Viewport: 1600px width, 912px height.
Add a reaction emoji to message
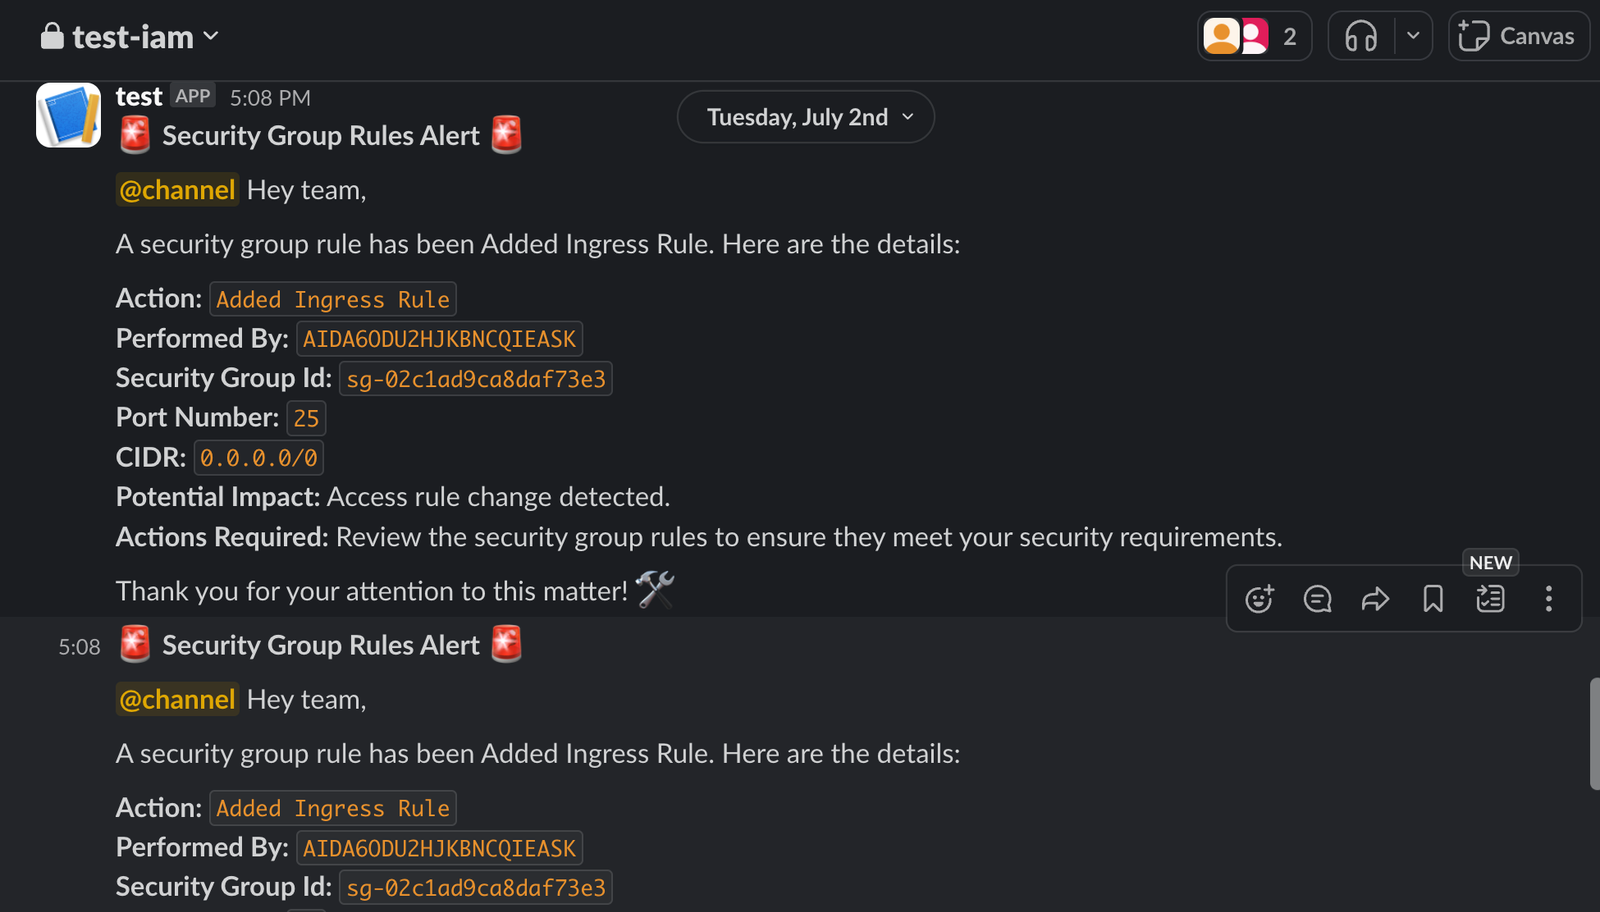pyautogui.click(x=1259, y=599)
